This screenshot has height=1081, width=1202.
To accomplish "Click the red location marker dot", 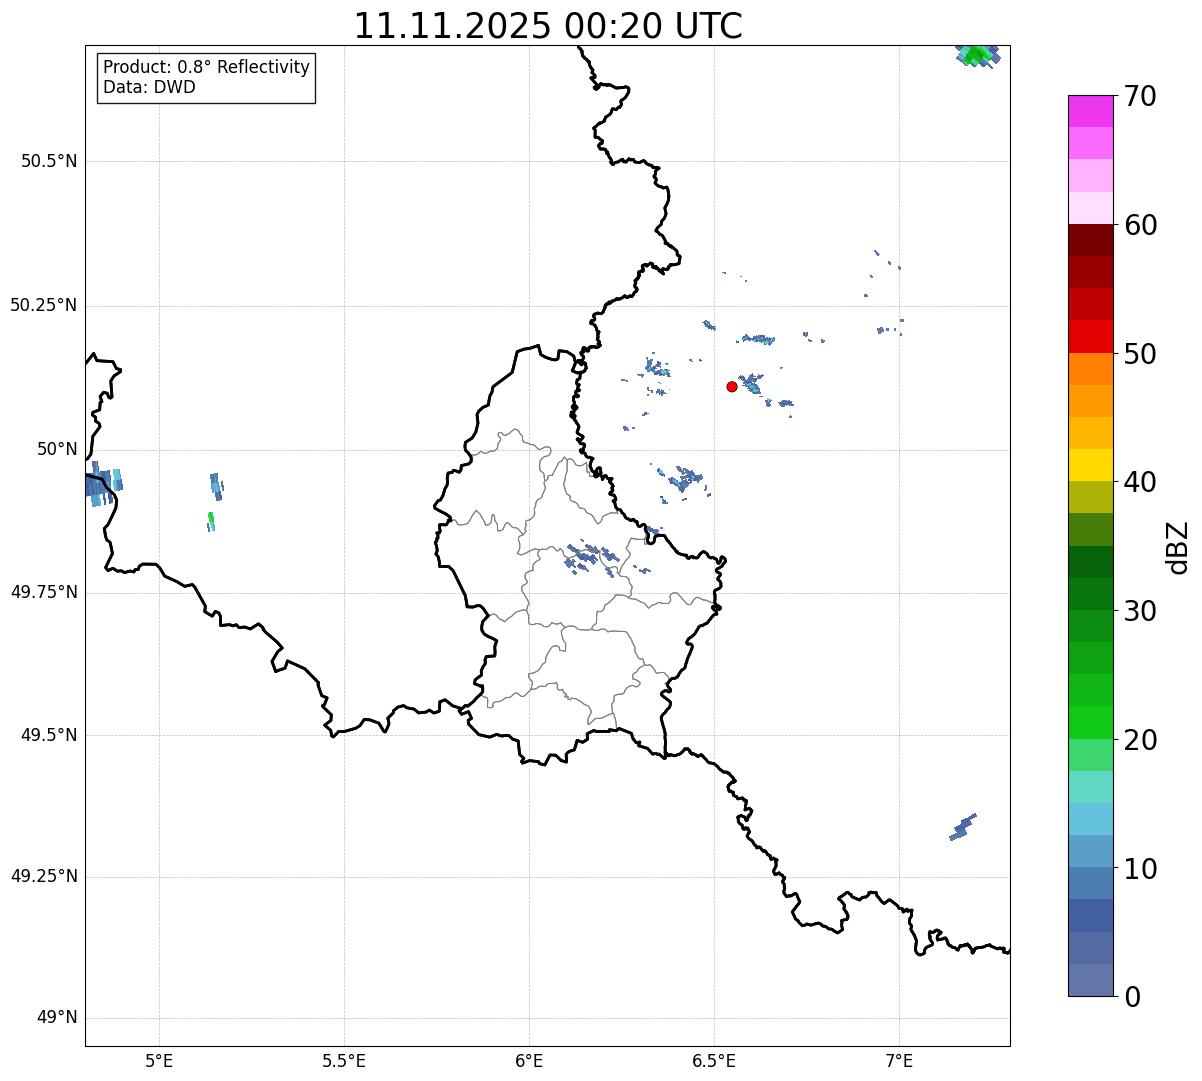I will coord(732,386).
